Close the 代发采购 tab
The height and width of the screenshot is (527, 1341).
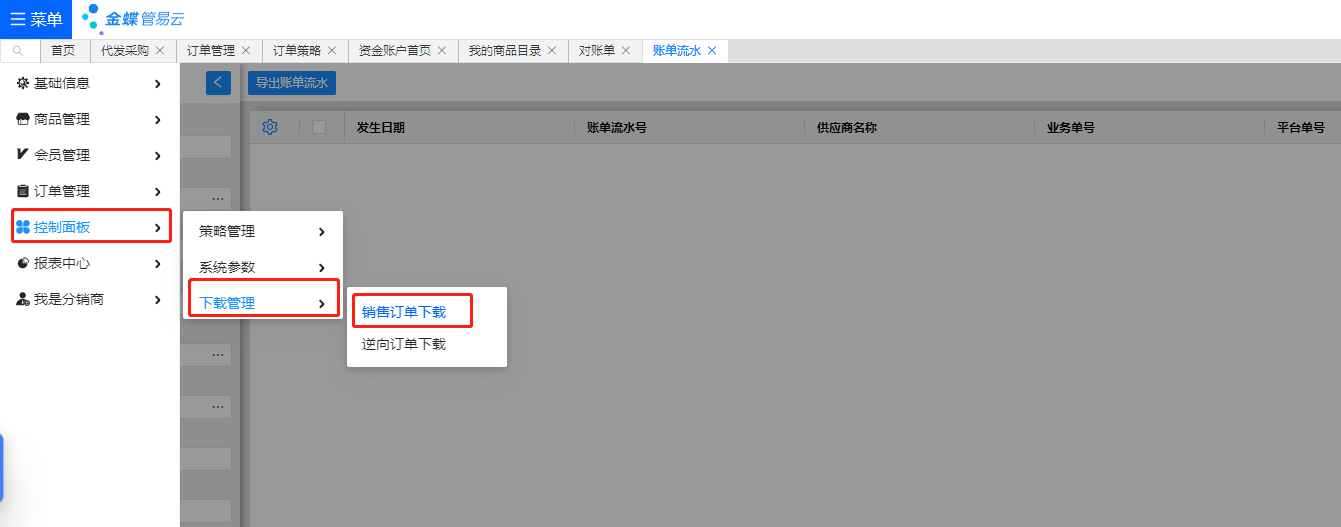(160, 51)
